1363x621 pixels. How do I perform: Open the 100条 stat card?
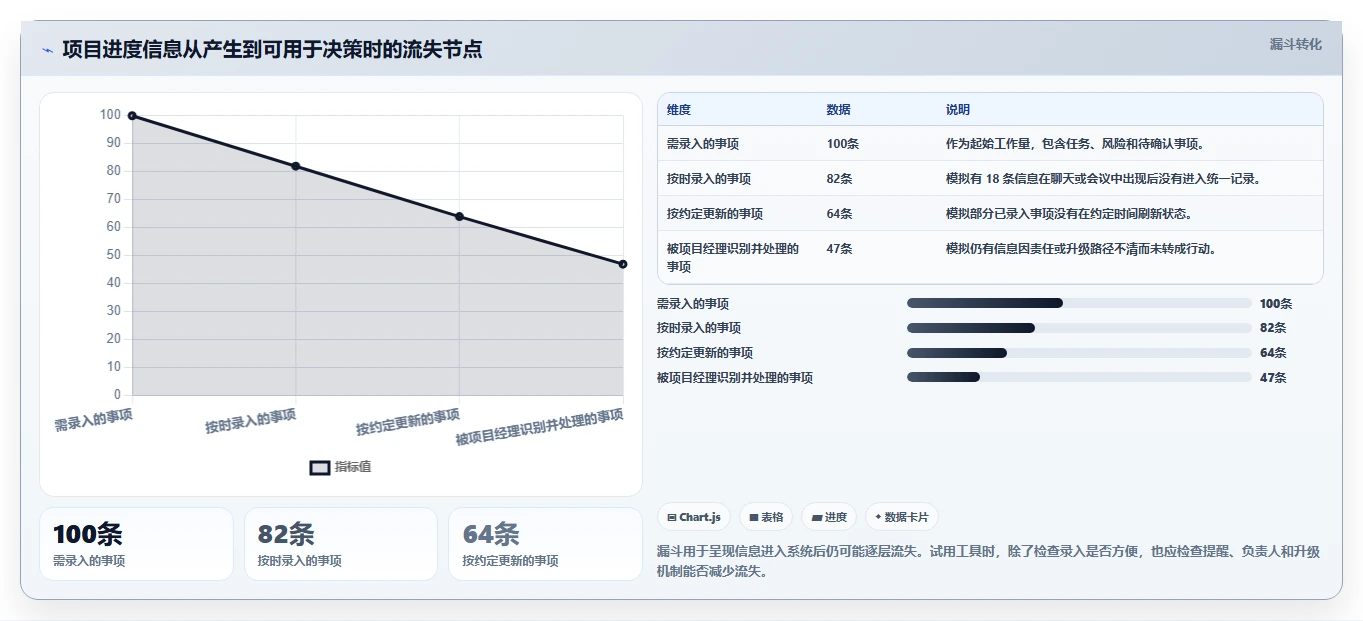pyautogui.click(x=136, y=544)
